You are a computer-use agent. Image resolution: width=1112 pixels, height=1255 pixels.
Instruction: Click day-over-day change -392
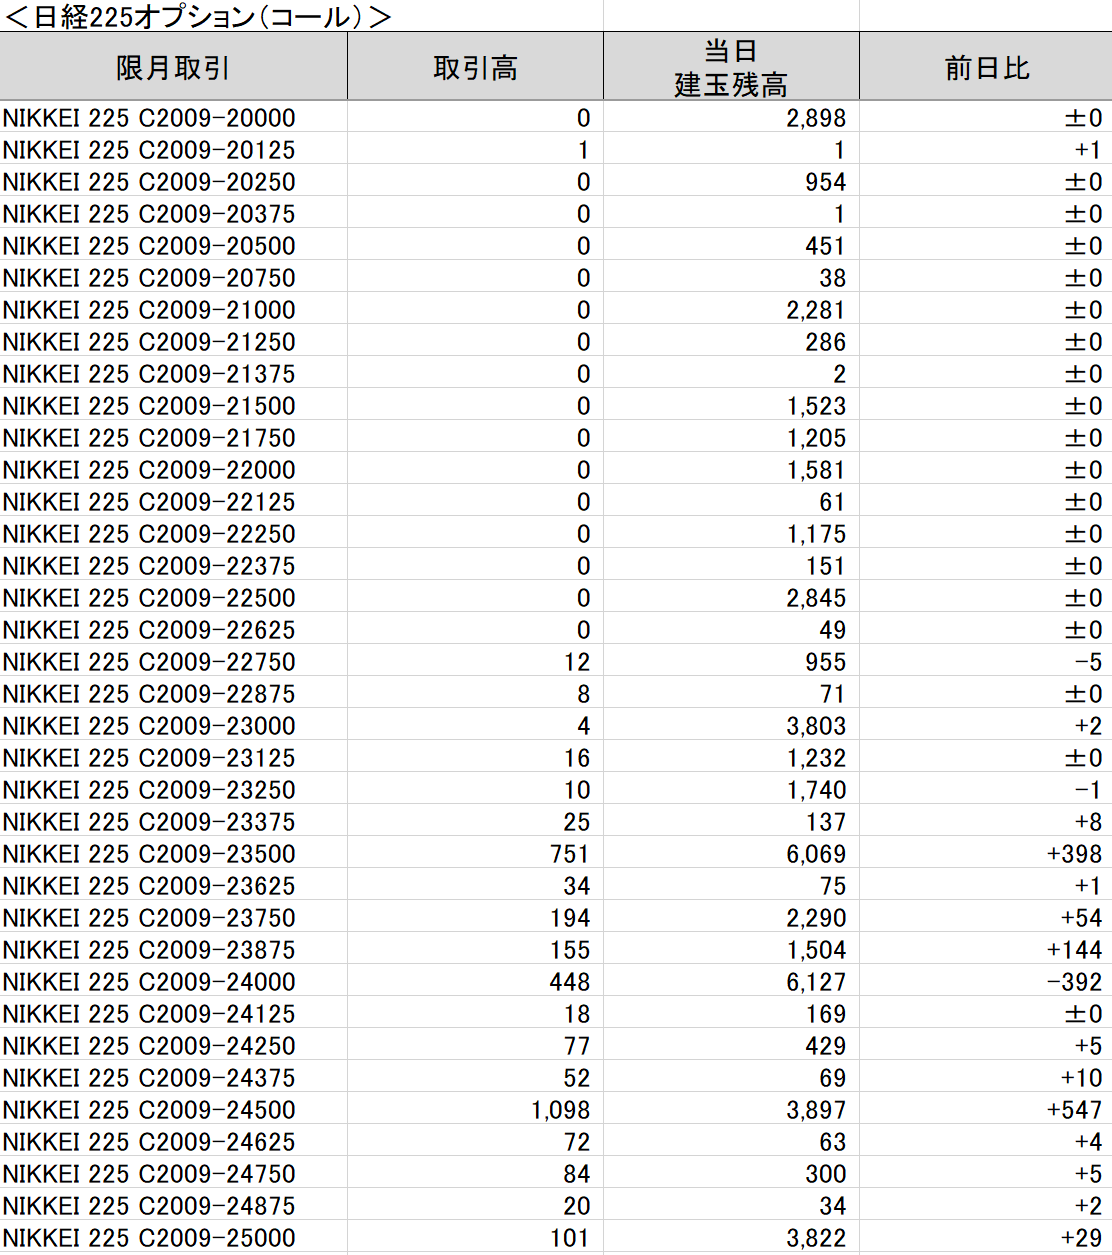click(1075, 982)
